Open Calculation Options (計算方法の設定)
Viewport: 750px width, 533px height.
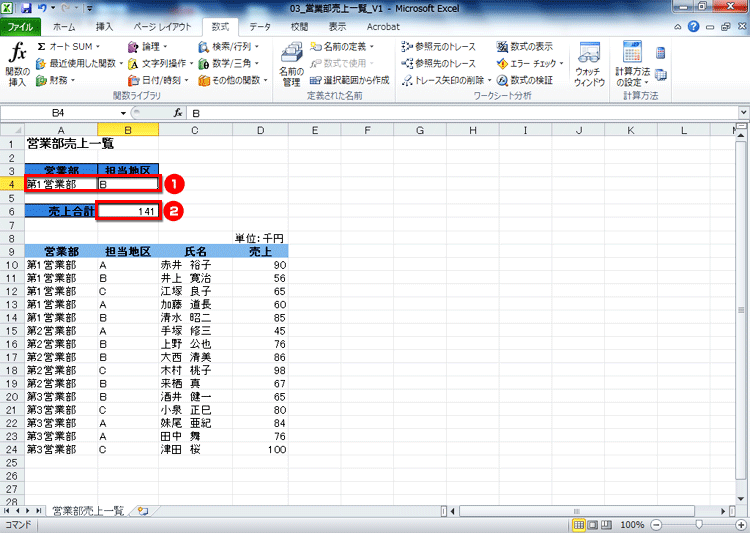(x=632, y=64)
